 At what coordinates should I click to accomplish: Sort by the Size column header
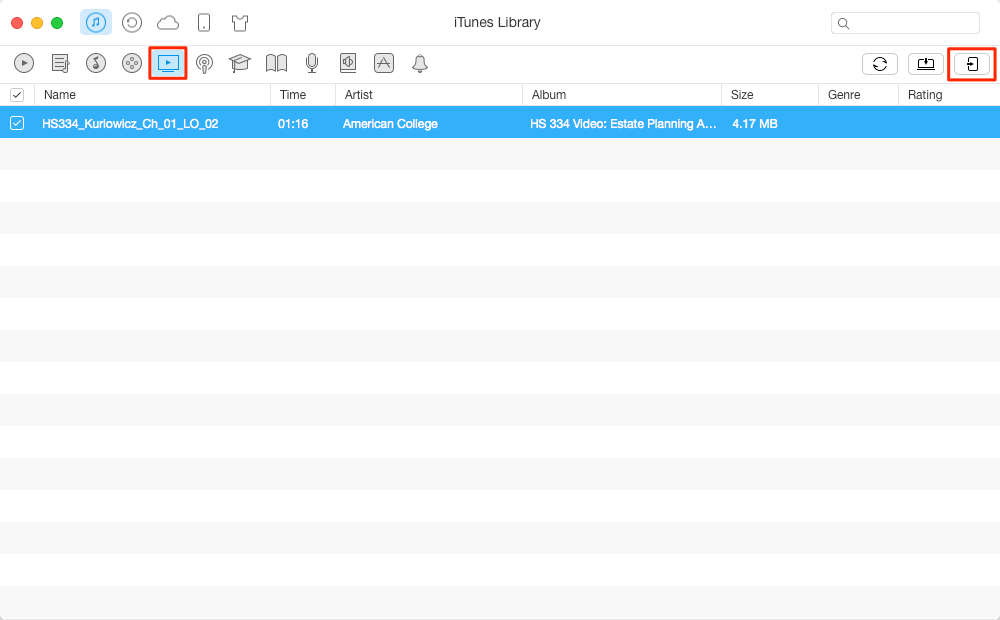[770, 95]
